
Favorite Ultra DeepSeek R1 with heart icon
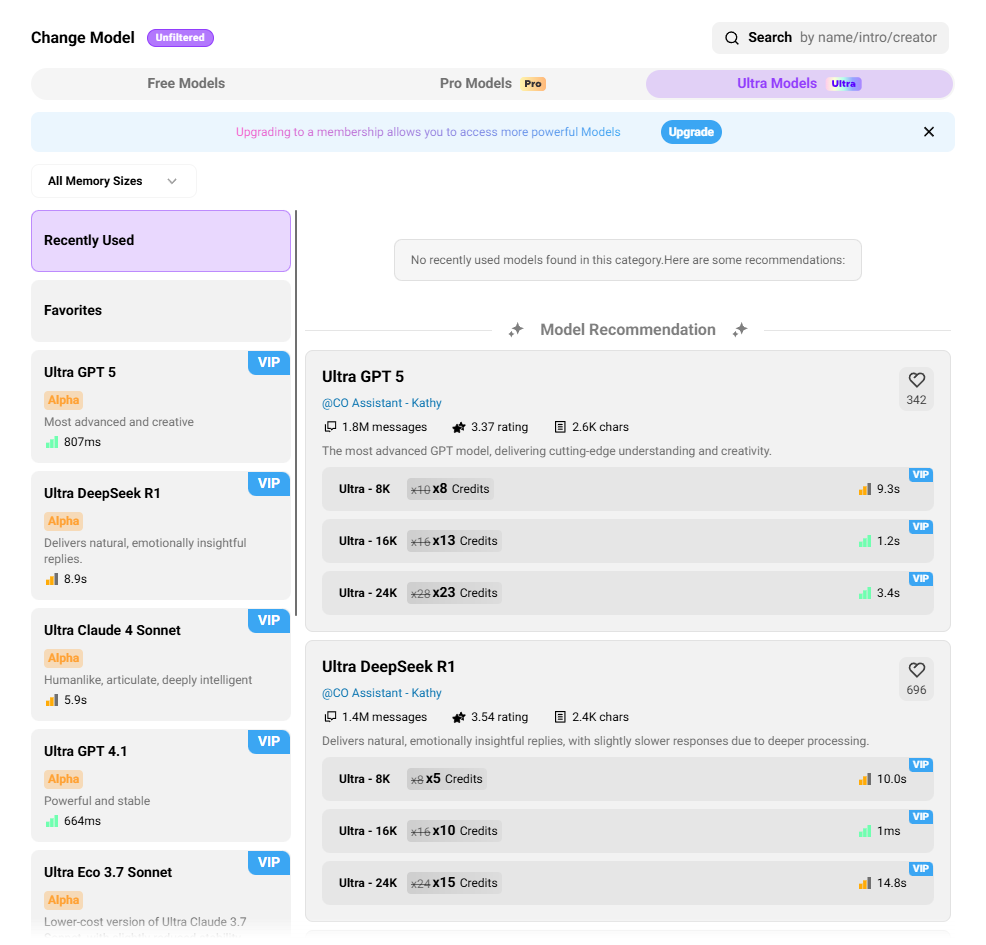(x=916, y=670)
